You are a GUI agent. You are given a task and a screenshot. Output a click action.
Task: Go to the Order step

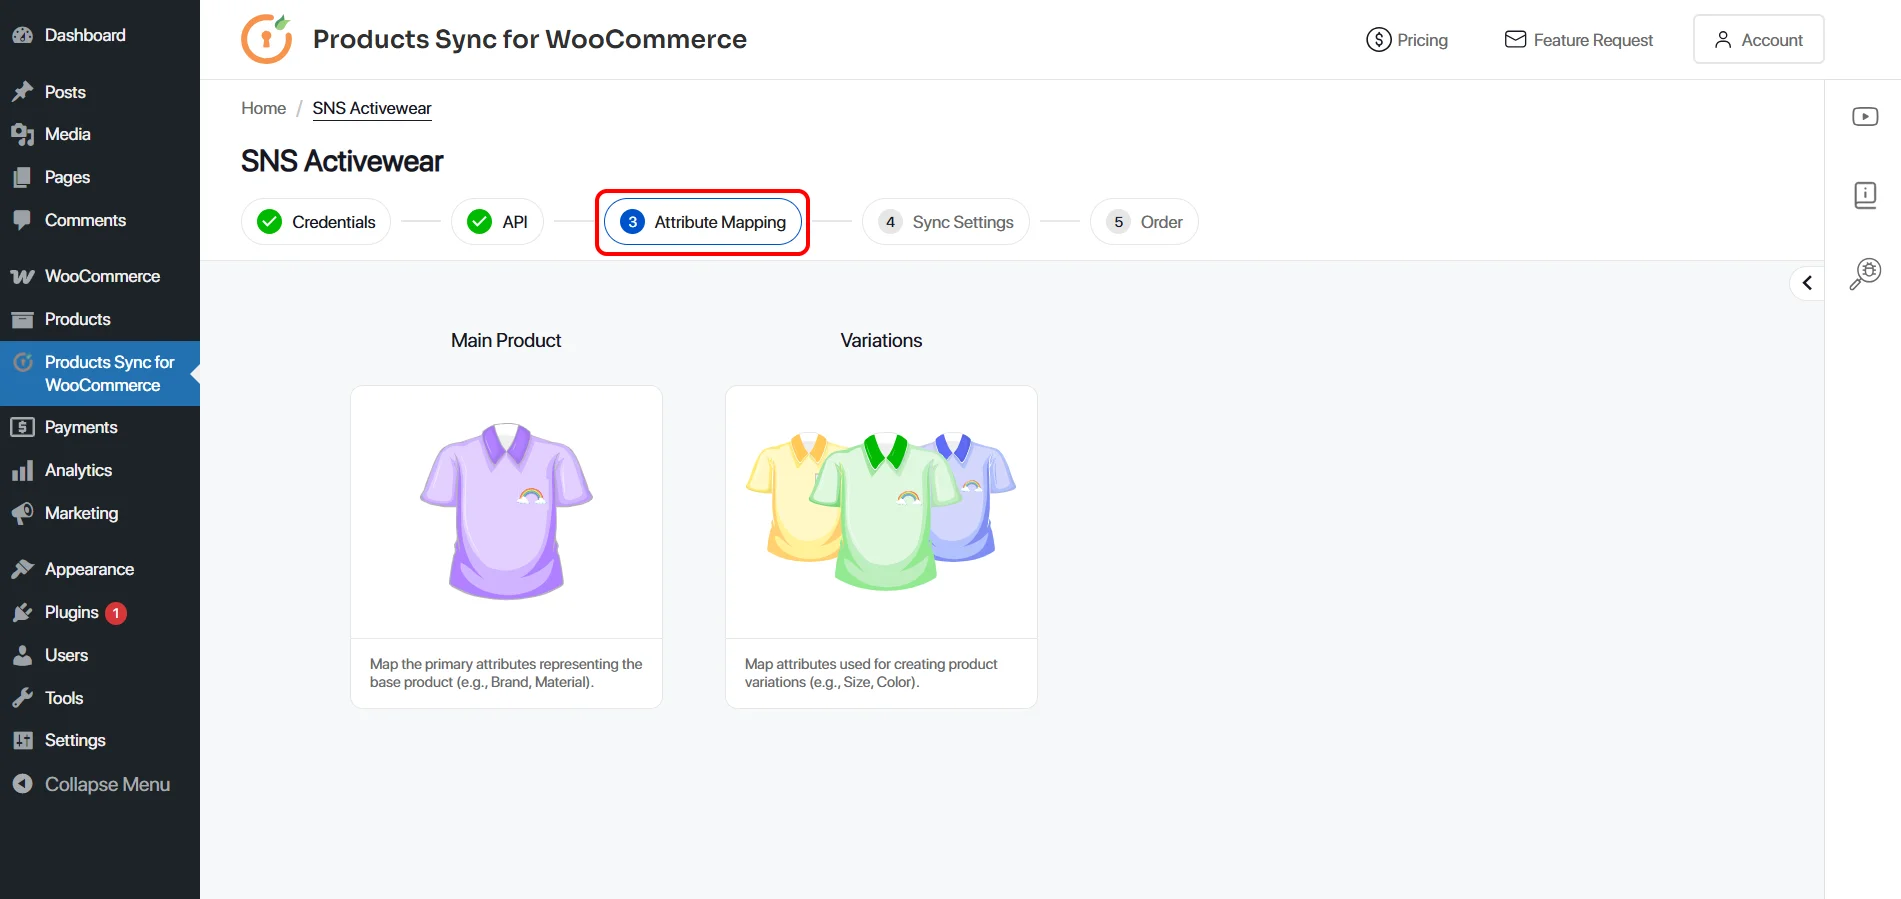[x=1144, y=222]
